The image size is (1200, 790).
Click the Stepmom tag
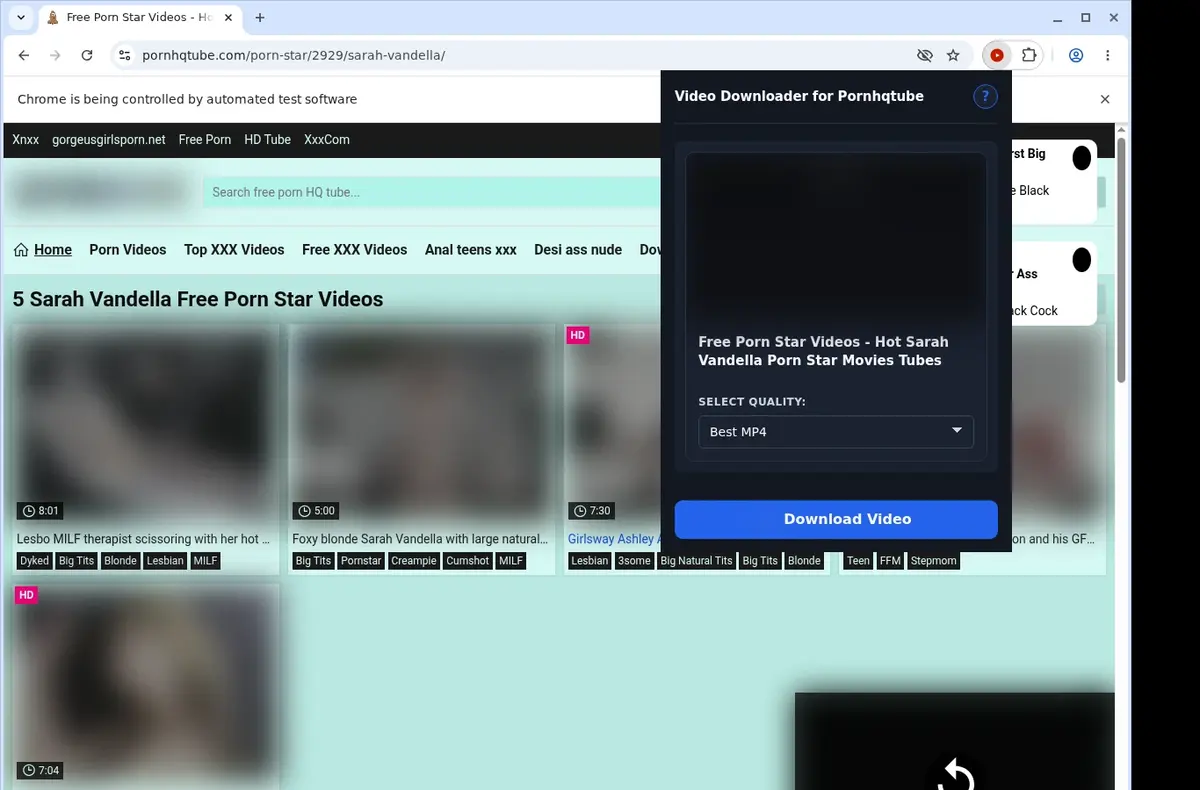click(934, 561)
